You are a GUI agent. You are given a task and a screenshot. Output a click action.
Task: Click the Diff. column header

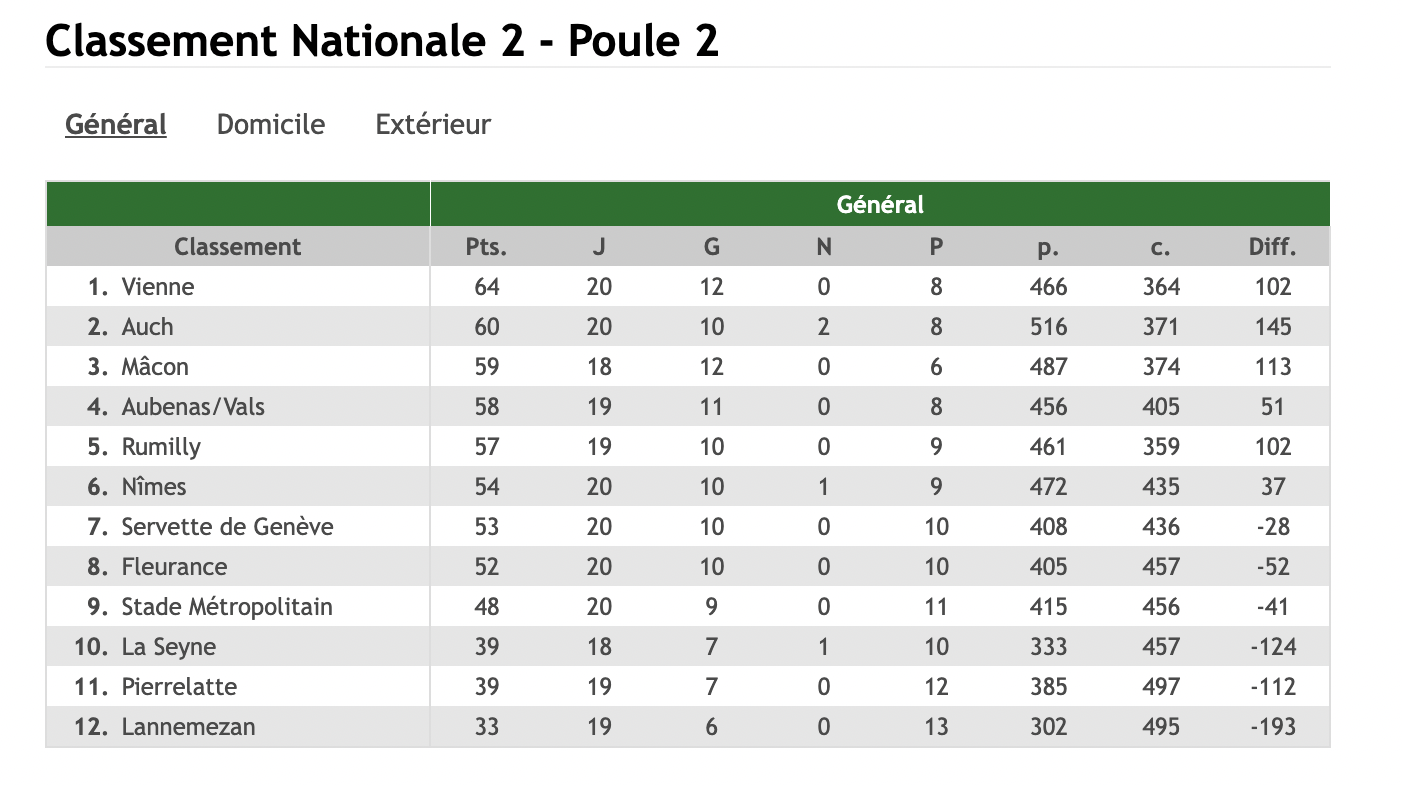(x=1272, y=247)
